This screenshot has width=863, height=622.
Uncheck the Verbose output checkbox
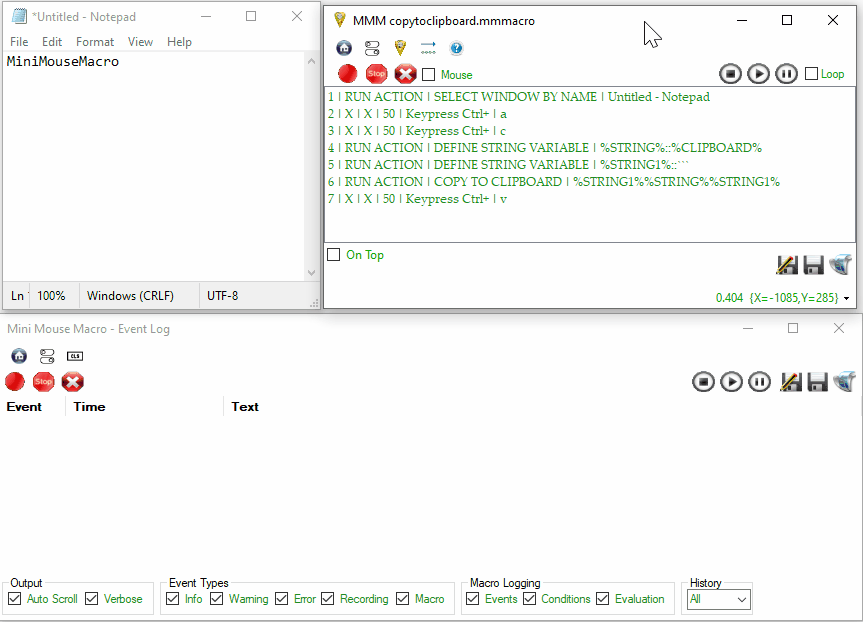(x=92, y=599)
